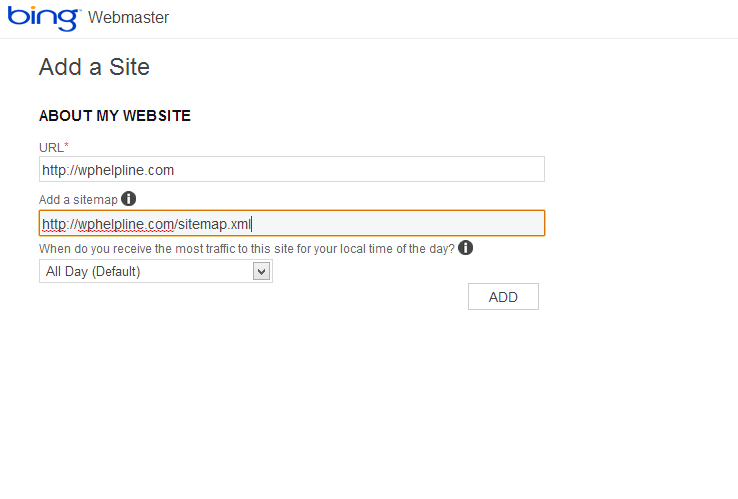Click the ABOUT MY WEBSITE section heading
This screenshot has width=738, height=499.
tap(115, 116)
